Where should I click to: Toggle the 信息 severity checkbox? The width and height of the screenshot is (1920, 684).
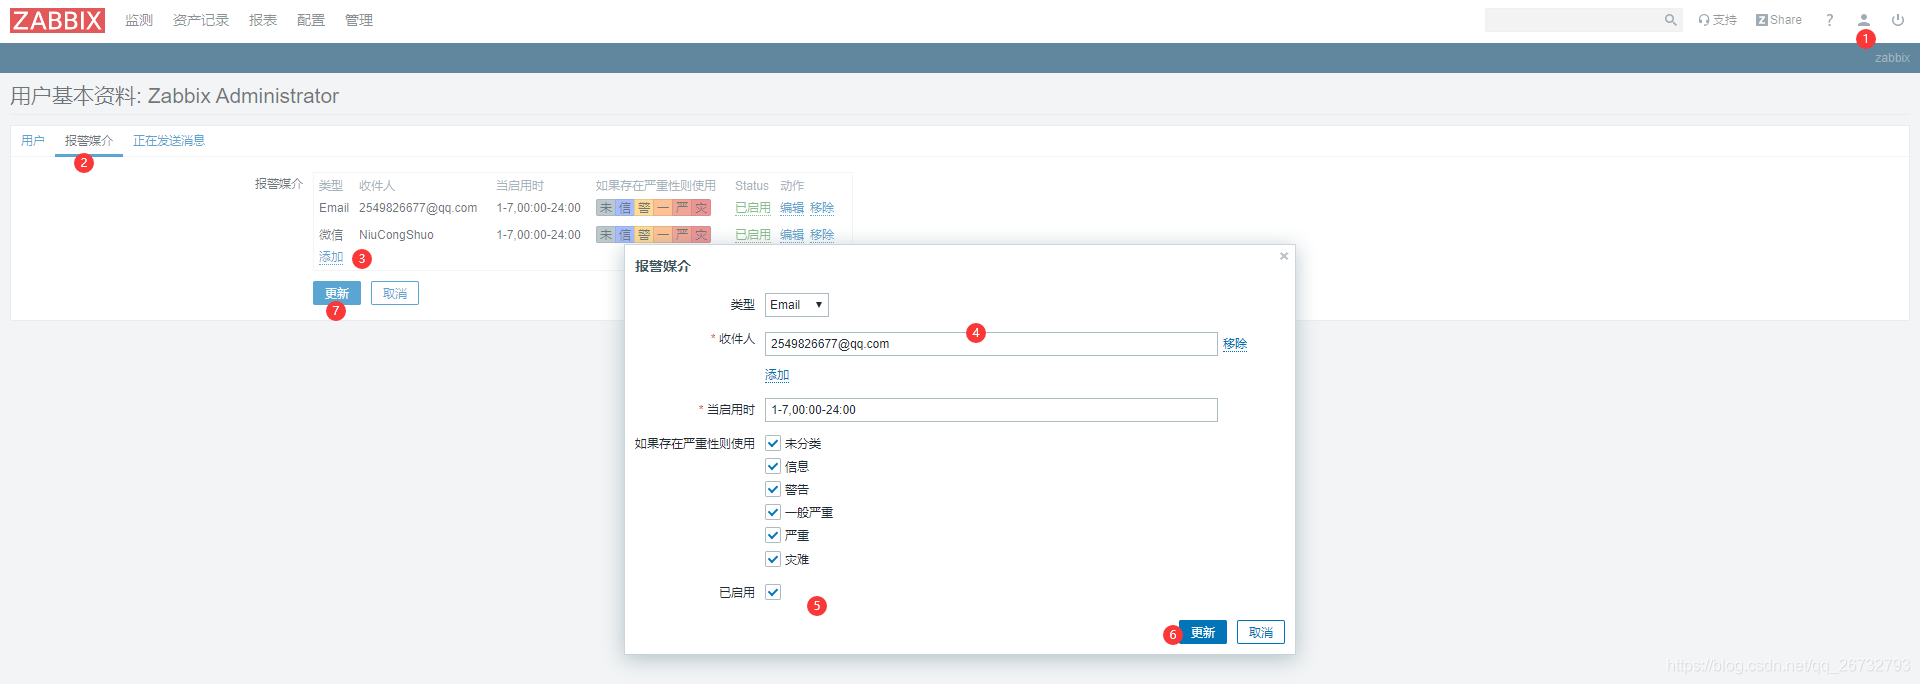pyautogui.click(x=773, y=466)
